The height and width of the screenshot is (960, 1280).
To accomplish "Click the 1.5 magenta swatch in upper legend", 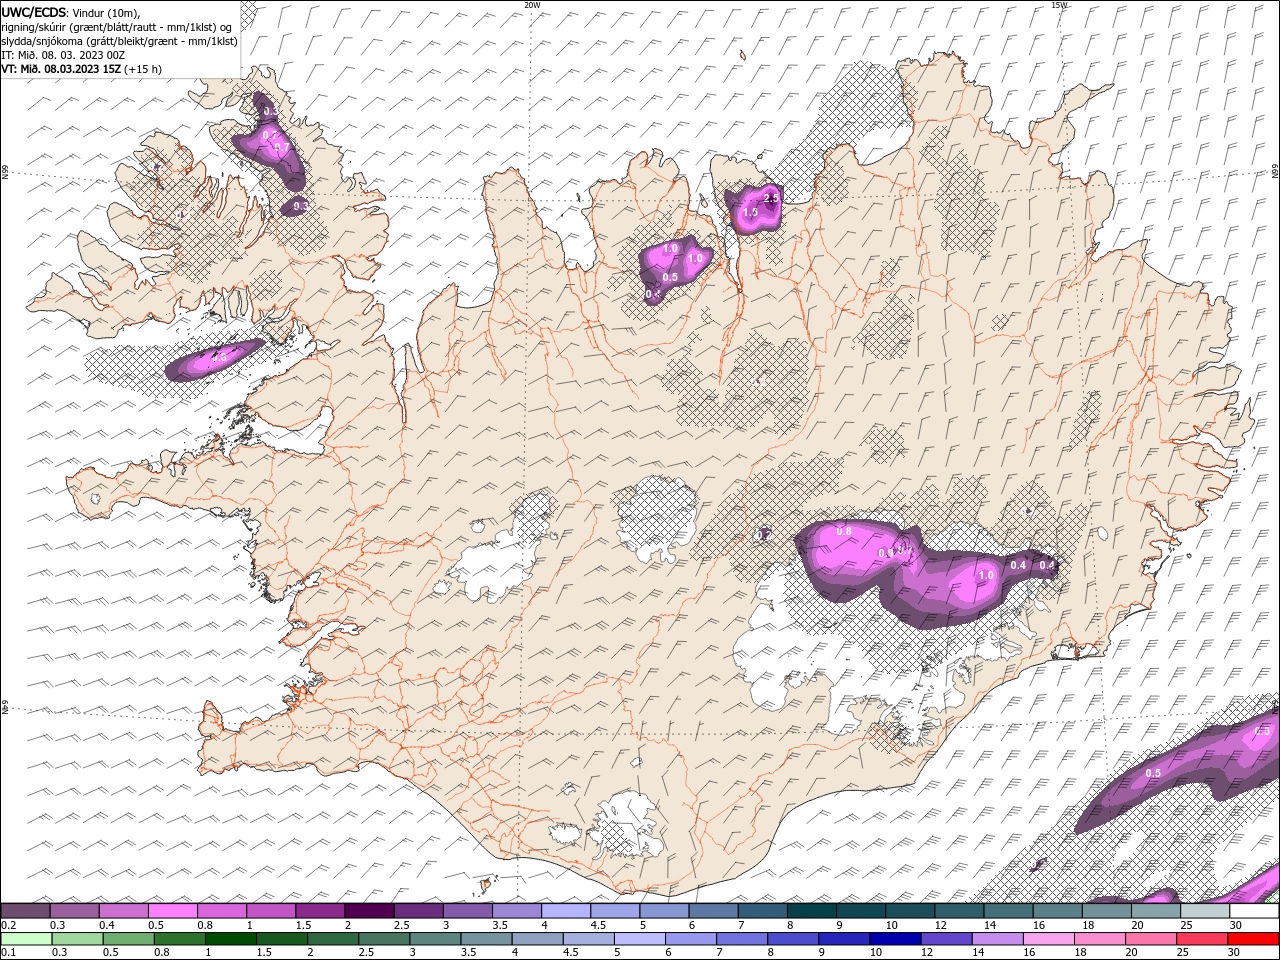I will [x=321, y=910].
